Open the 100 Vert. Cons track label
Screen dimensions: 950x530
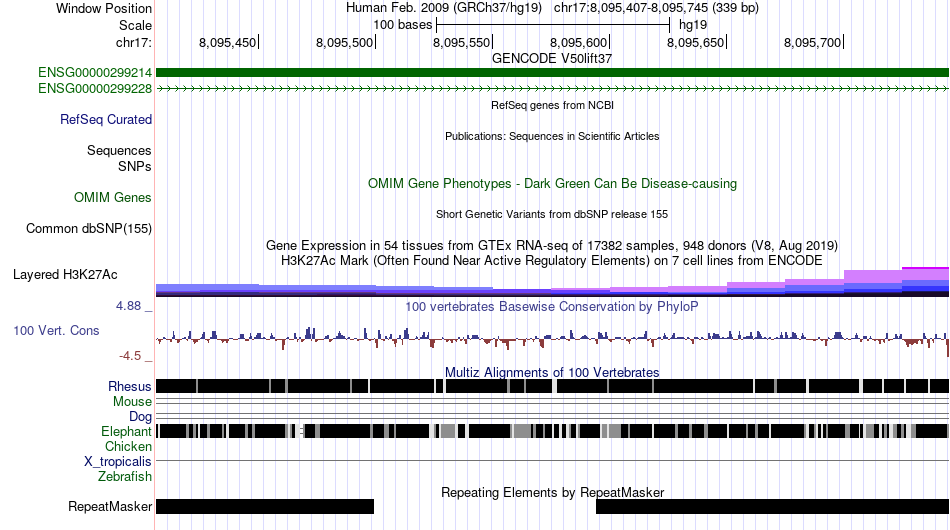coord(56,330)
